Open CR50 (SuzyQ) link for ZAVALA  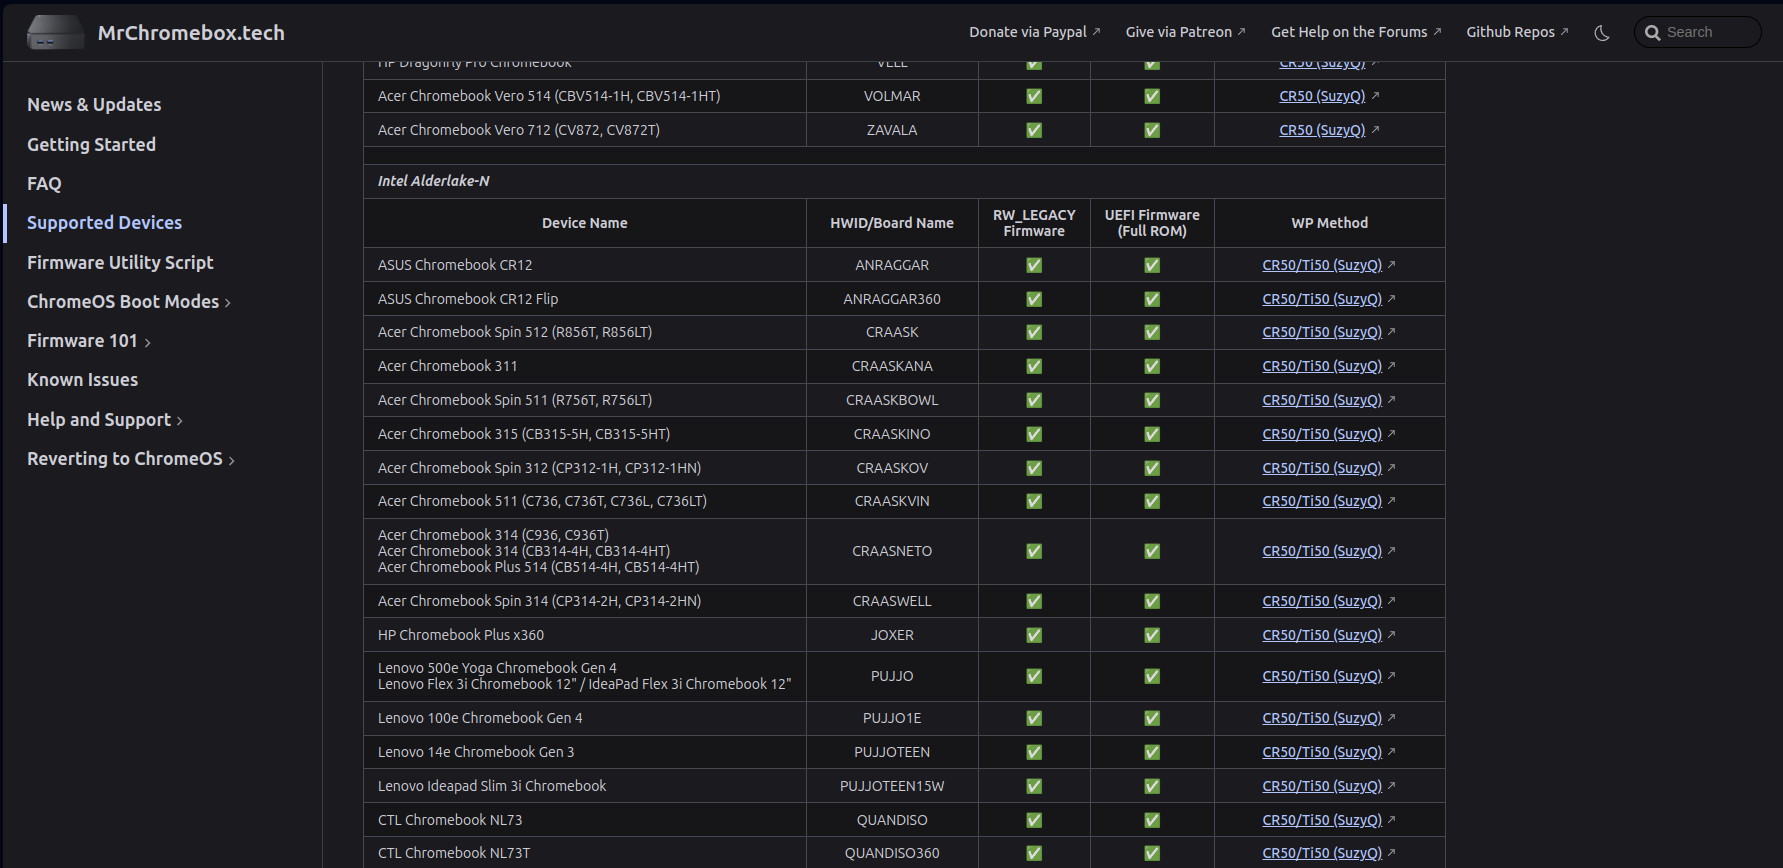tap(1322, 130)
